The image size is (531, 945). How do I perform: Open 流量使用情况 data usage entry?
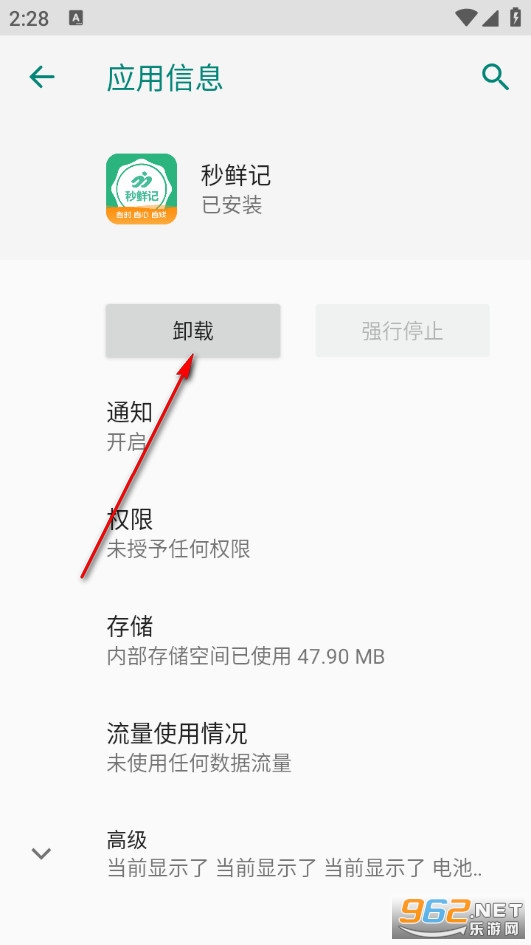click(265, 748)
